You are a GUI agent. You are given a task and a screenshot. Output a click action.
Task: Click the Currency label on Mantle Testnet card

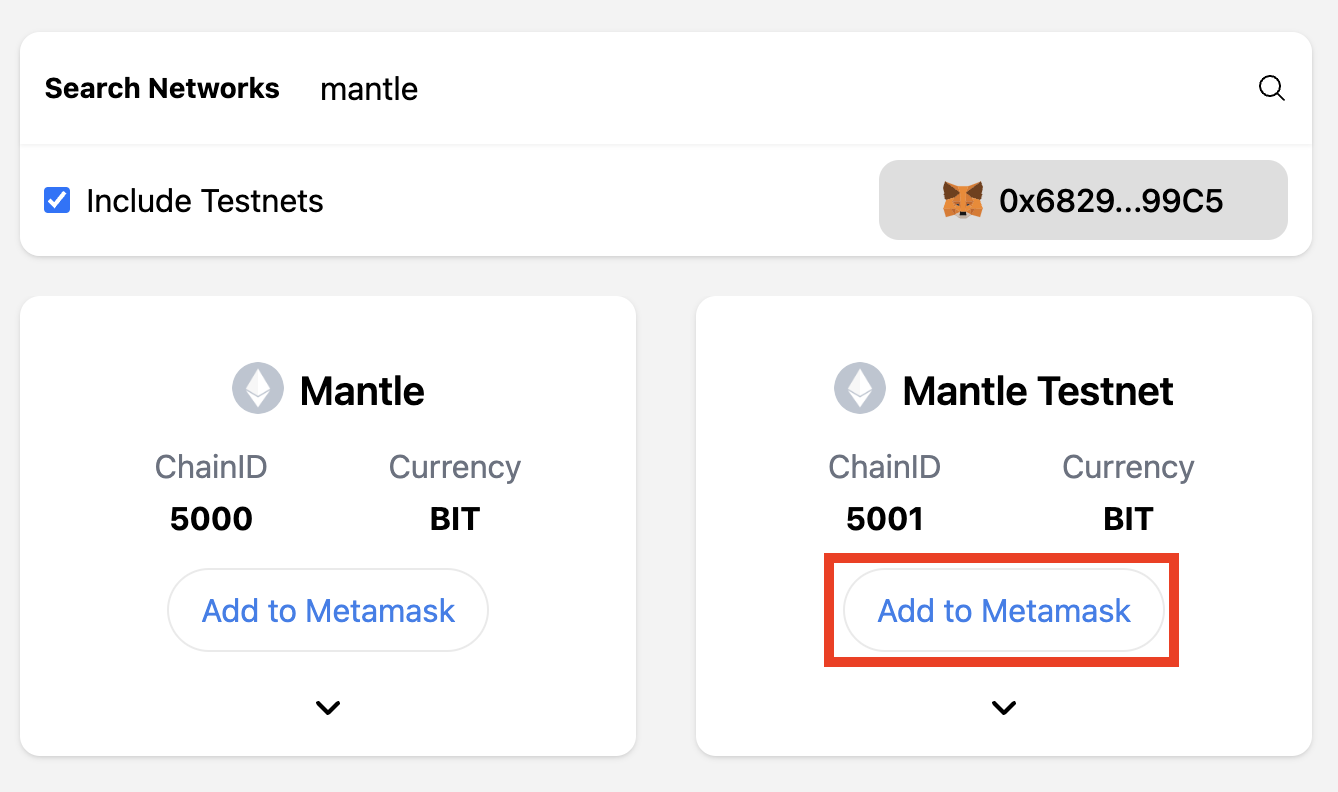click(1128, 467)
